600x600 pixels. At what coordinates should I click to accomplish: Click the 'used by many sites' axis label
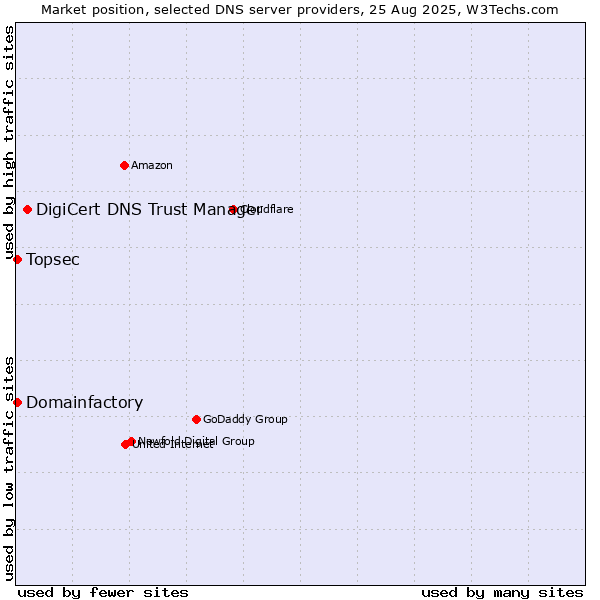coord(502,593)
